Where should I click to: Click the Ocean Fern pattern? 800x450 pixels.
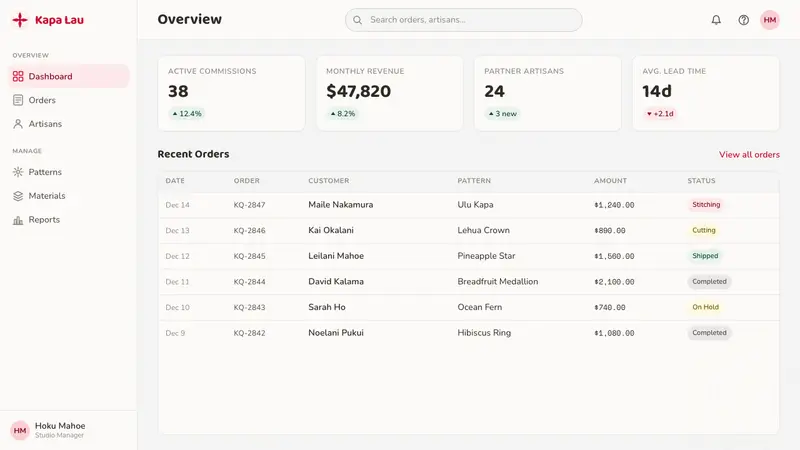[480, 307]
